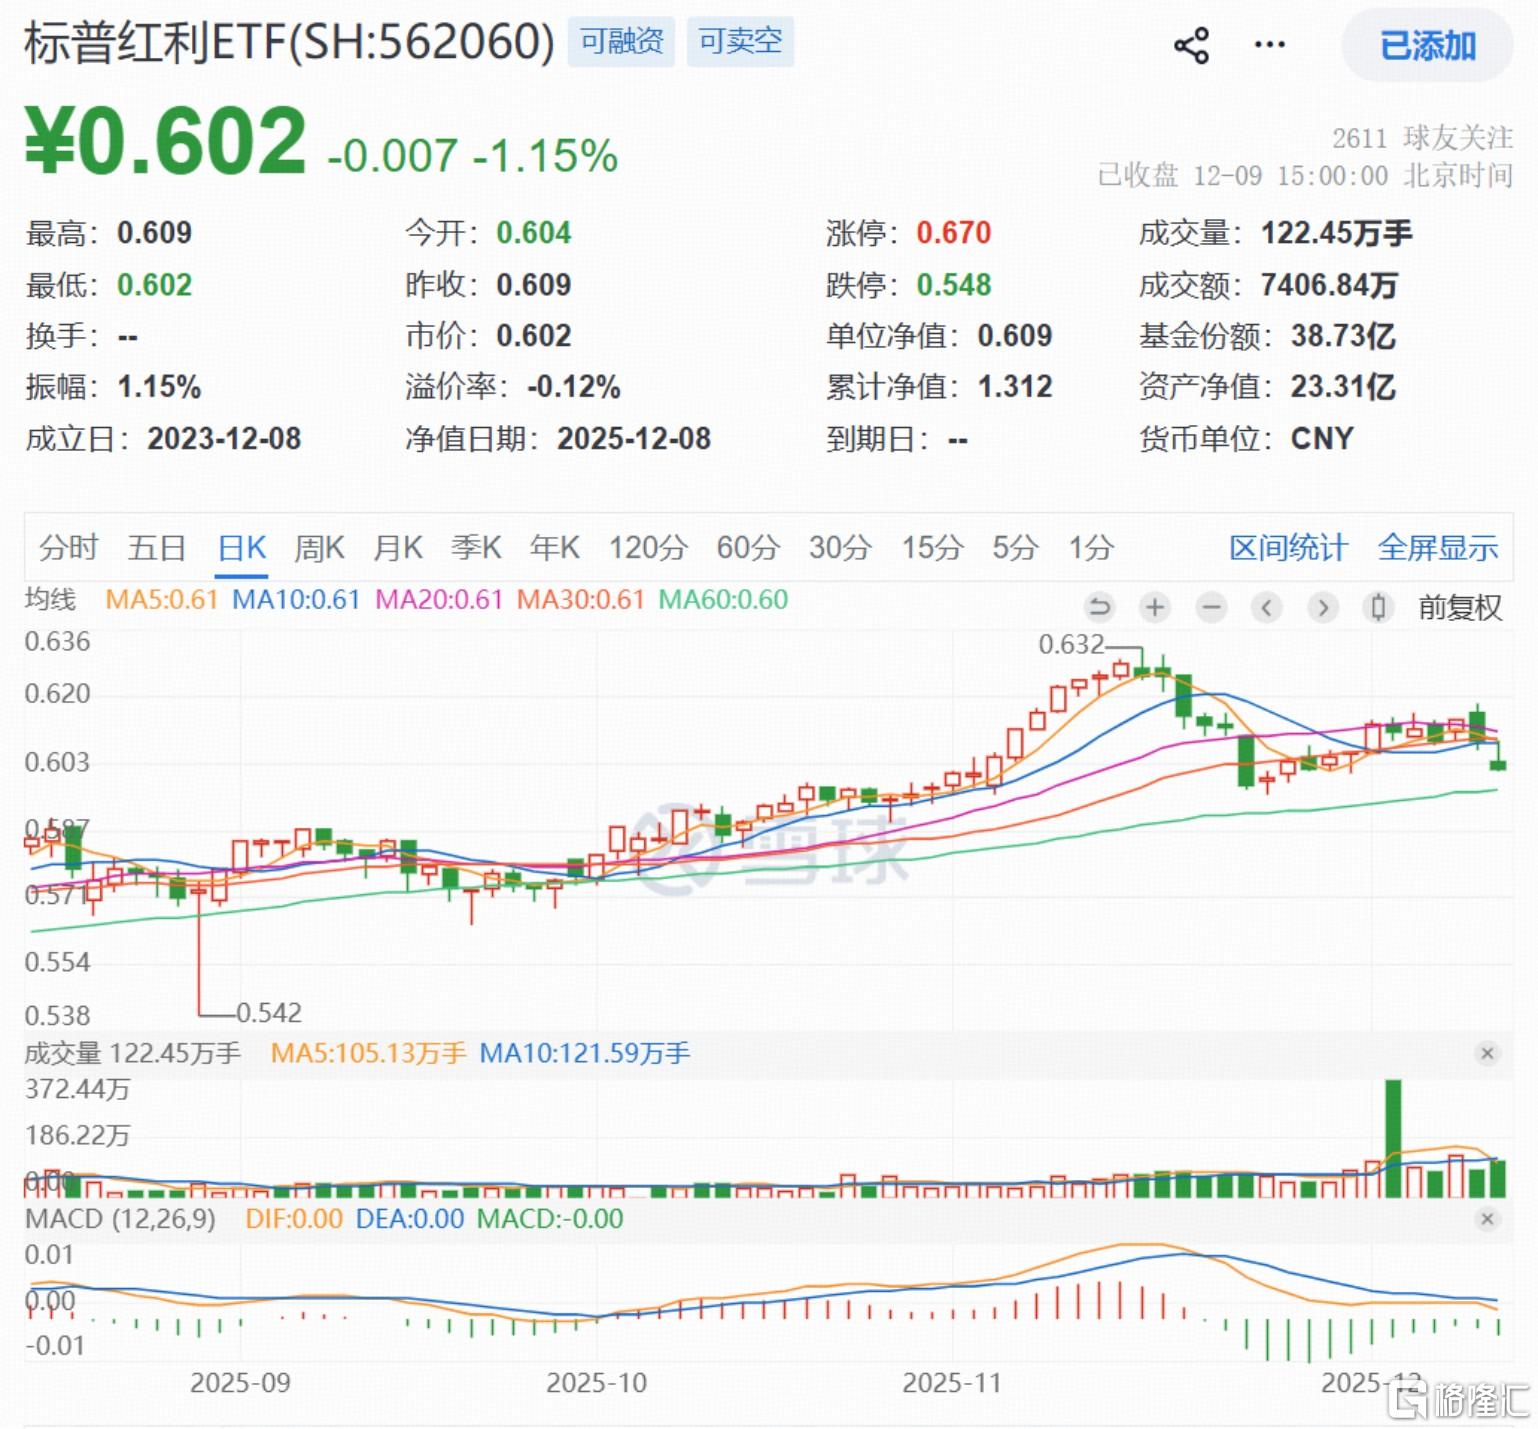The height and width of the screenshot is (1429, 1538).
Task: Select the 季K tab
Action: pos(476,547)
